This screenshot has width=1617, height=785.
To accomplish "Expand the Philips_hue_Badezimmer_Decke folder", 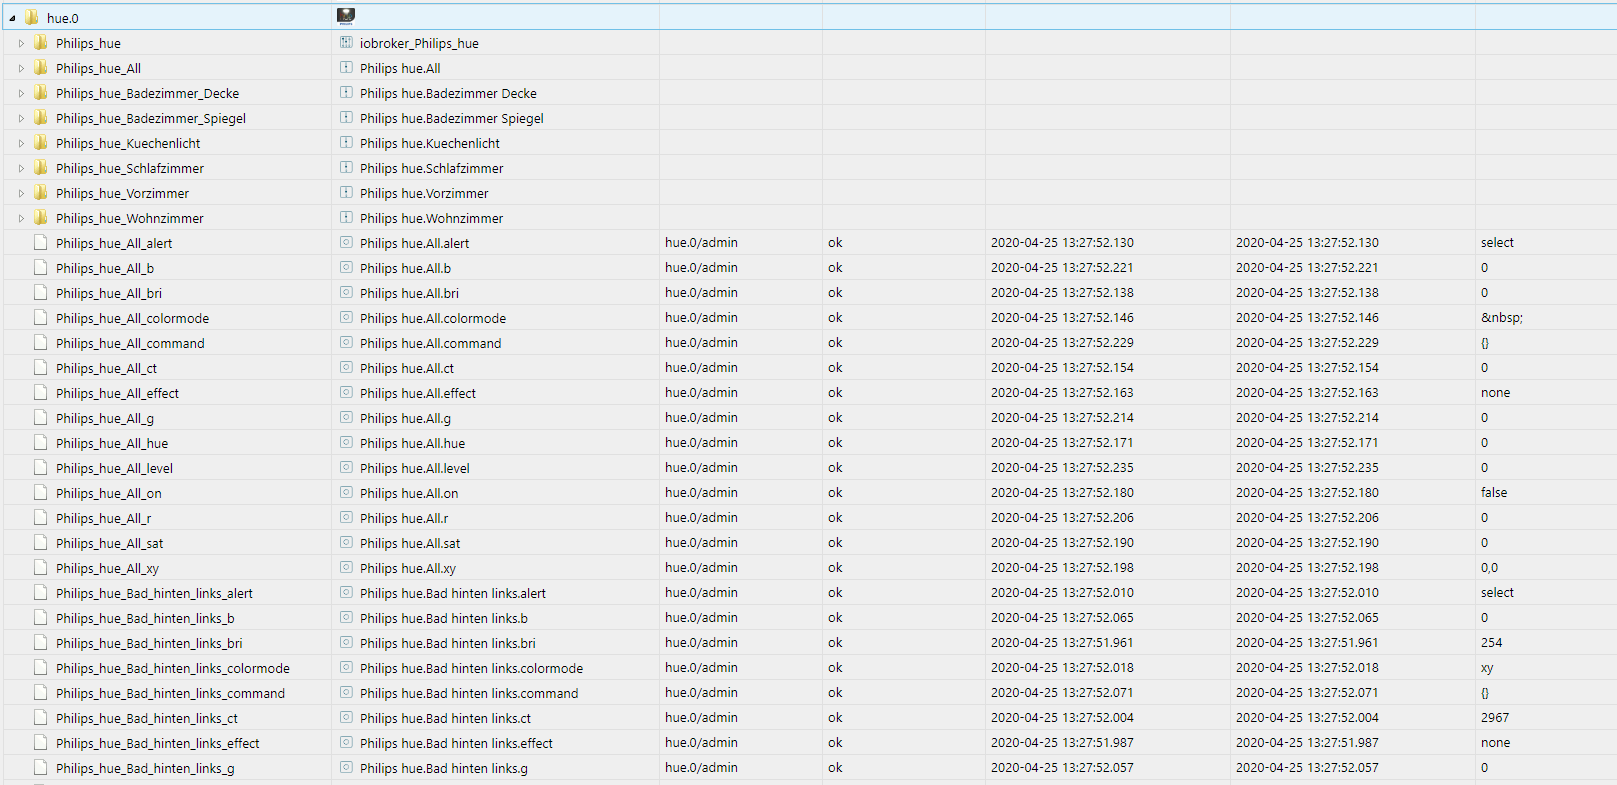I will pyautogui.click(x=21, y=93).
